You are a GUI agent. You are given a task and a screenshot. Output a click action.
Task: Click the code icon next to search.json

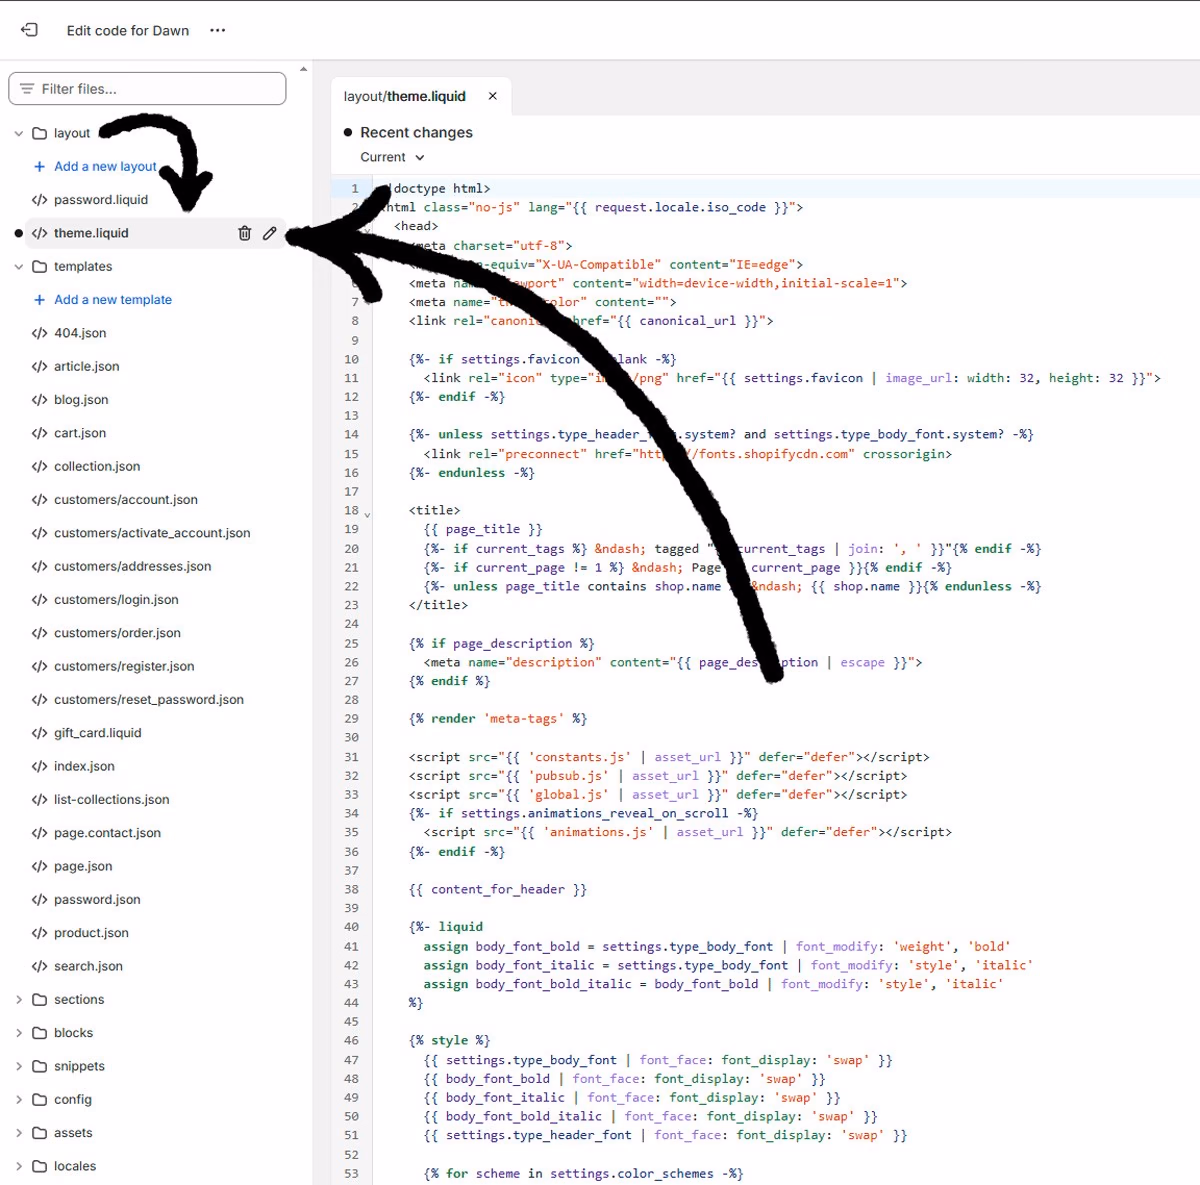[39, 966]
